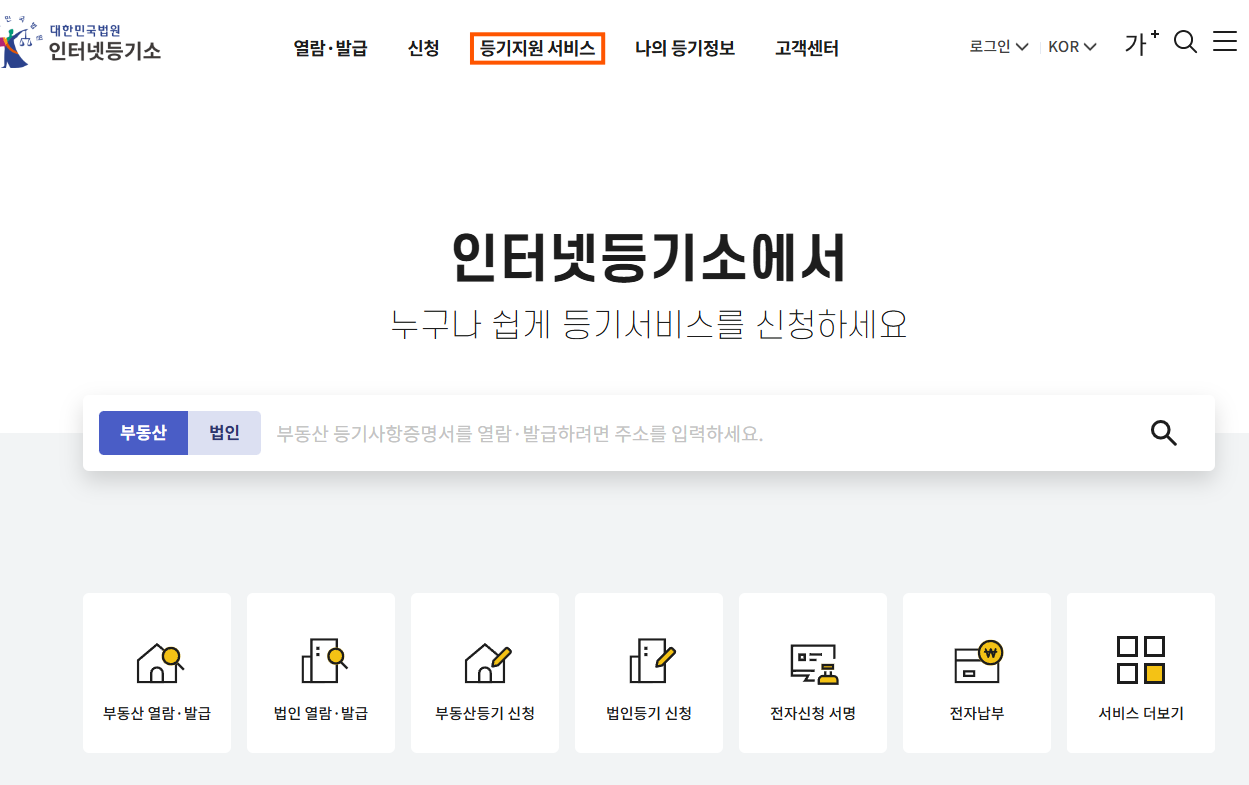
Task: Open the 열람·발급 menu
Action: pyautogui.click(x=330, y=48)
